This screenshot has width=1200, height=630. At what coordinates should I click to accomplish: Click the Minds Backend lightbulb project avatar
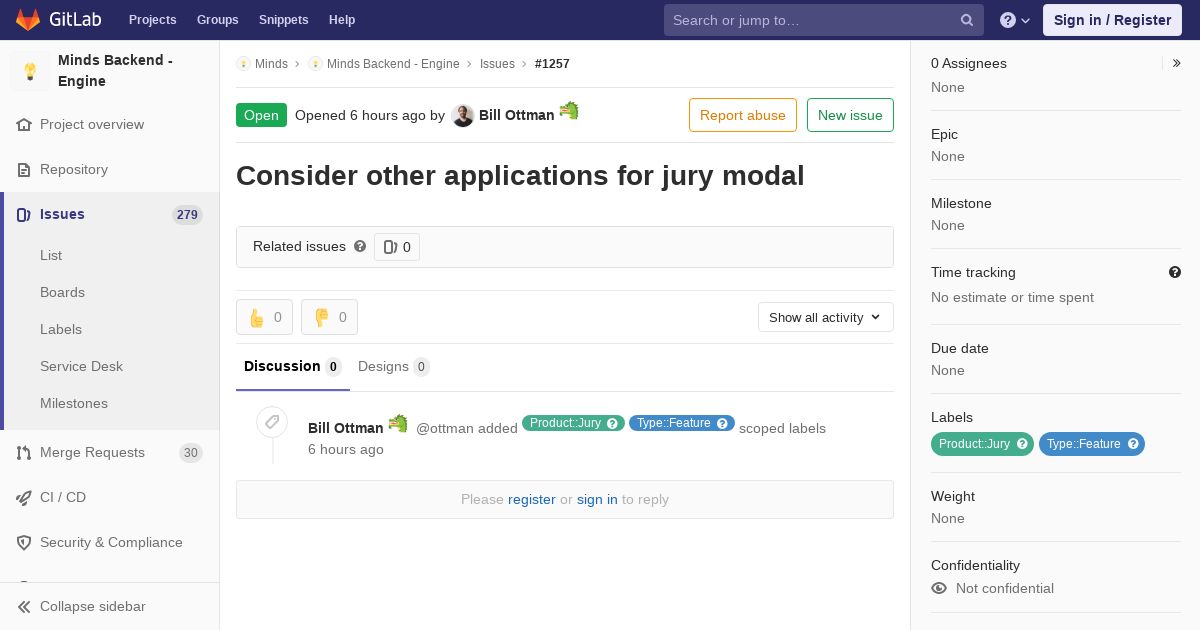click(30, 71)
